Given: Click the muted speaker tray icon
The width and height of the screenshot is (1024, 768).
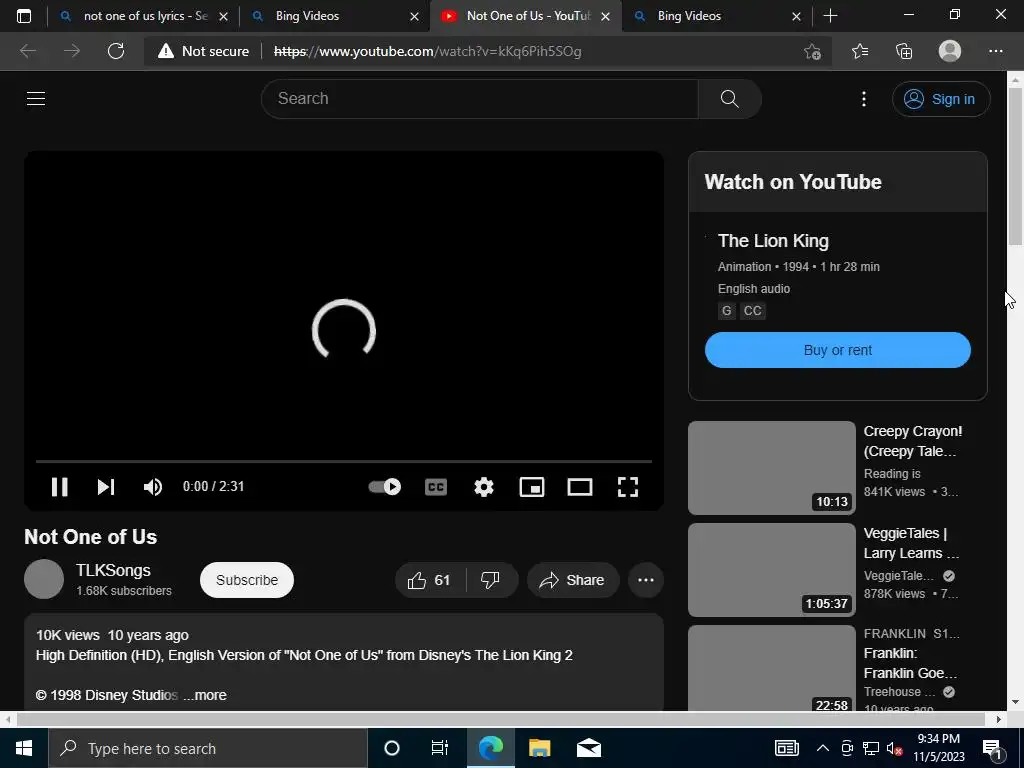Looking at the screenshot, I should tap(894, 748).
